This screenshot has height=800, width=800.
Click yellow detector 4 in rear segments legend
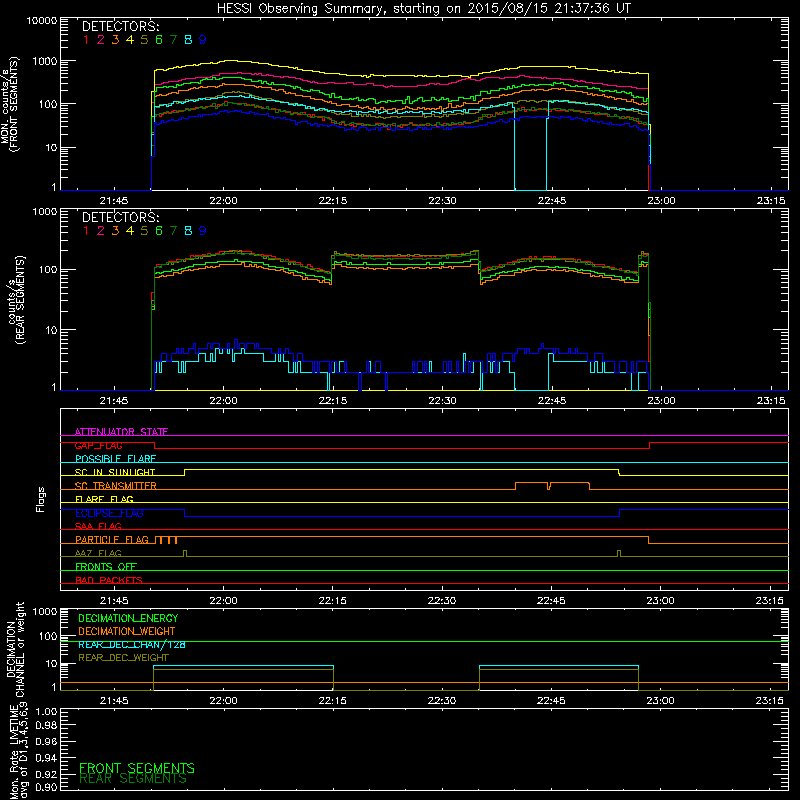[x=130, y=231]
